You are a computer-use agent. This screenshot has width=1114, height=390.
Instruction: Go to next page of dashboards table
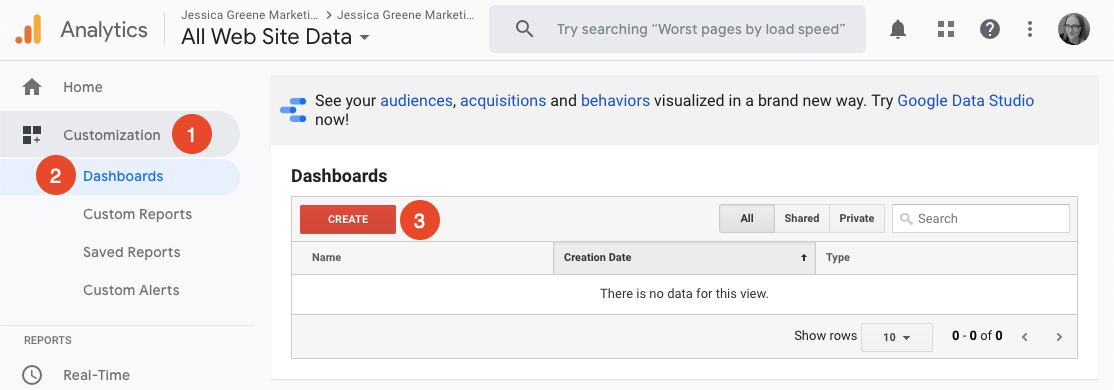click(1059, 337)
